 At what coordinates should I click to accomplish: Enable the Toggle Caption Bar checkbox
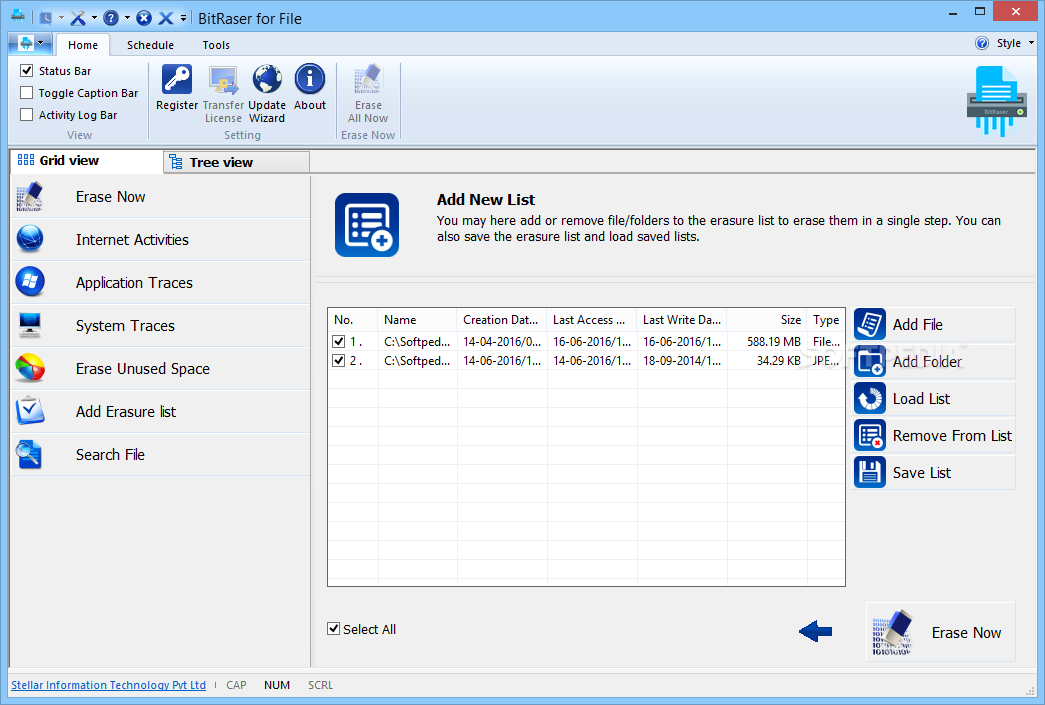pyautogui.click(x=27, y=93)
